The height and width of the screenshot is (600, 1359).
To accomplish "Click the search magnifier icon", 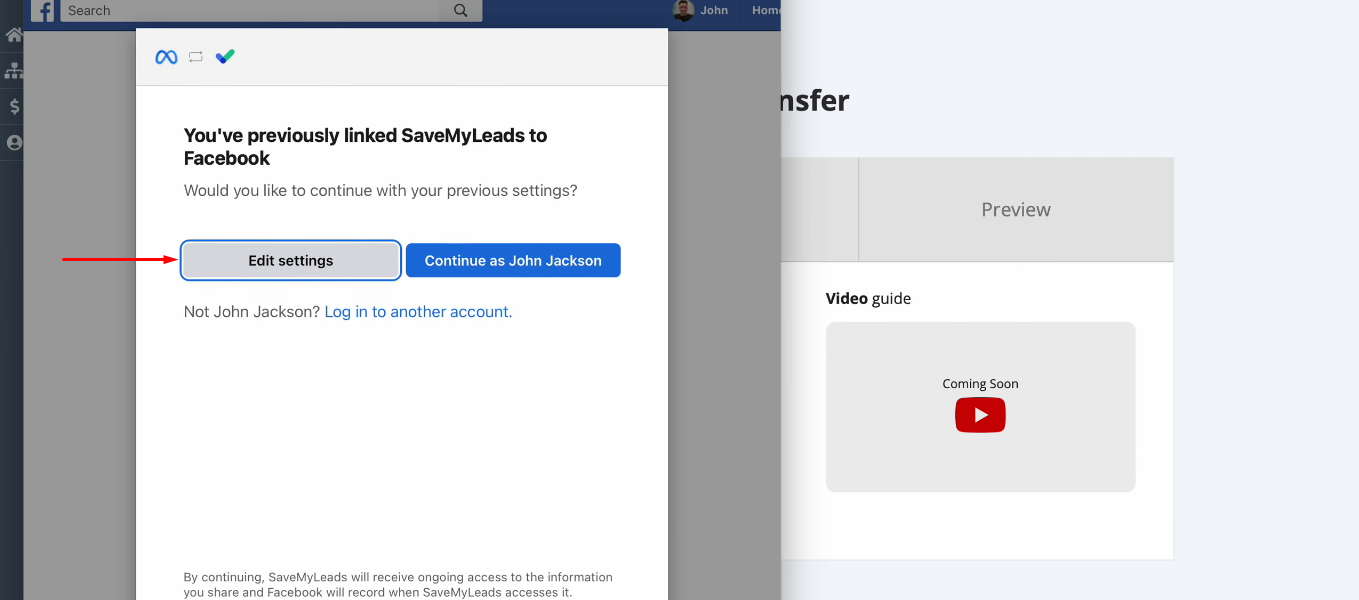I will pos(461,11).
